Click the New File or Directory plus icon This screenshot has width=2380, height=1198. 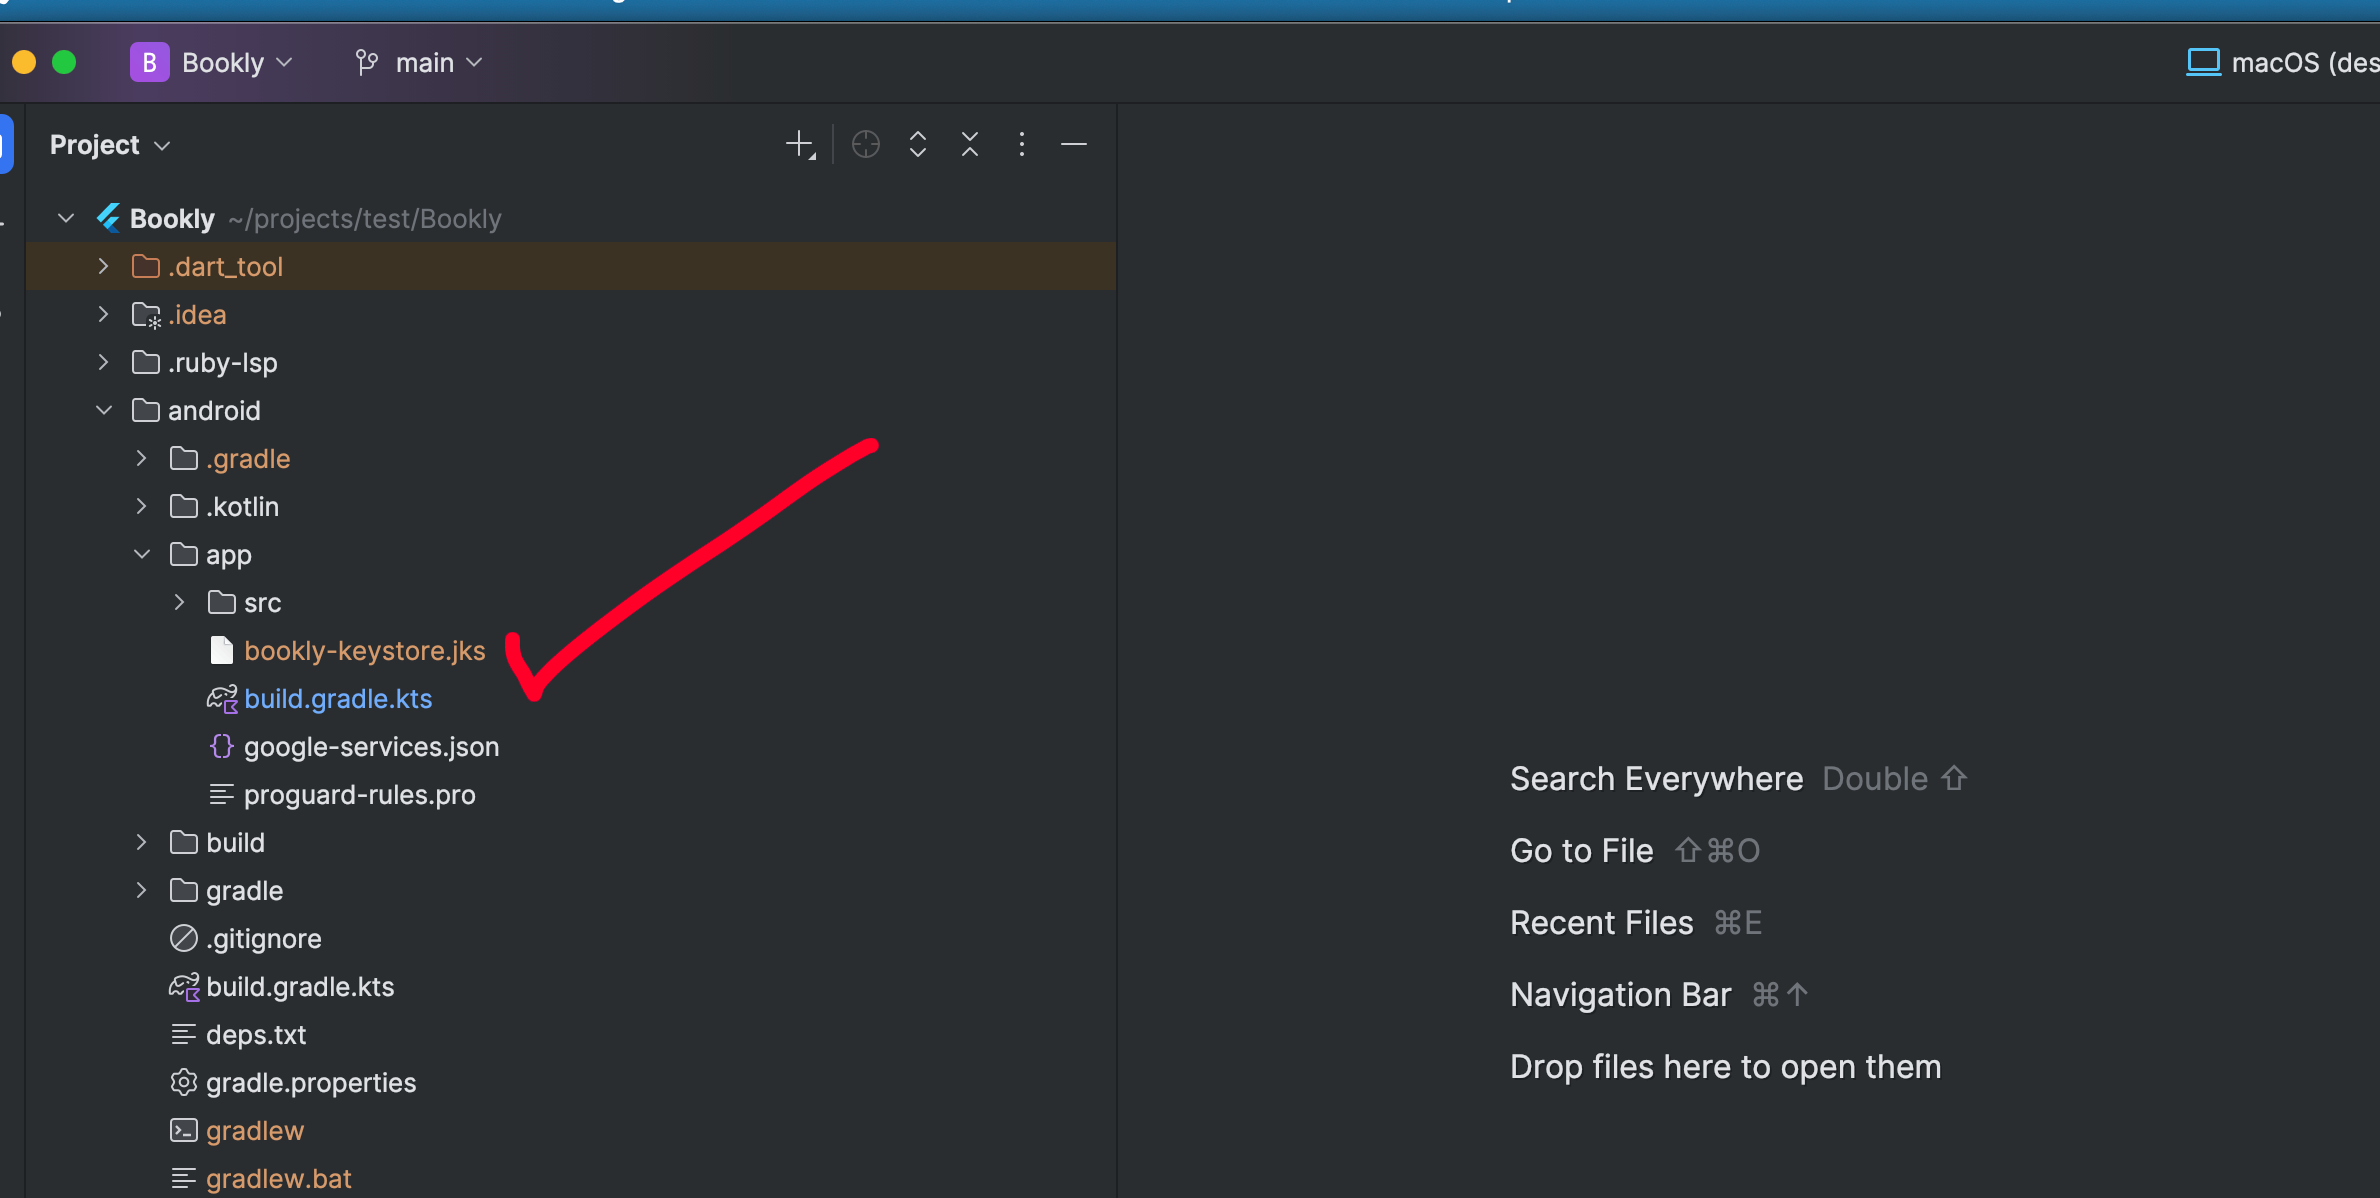(800, 145)
